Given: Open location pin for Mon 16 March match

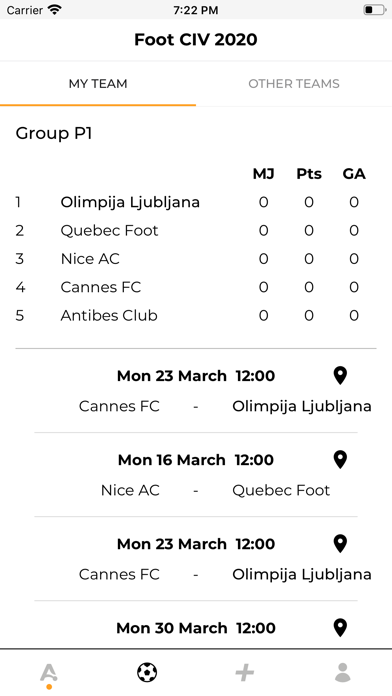Looking at the screenshot, I should point(340,459).
